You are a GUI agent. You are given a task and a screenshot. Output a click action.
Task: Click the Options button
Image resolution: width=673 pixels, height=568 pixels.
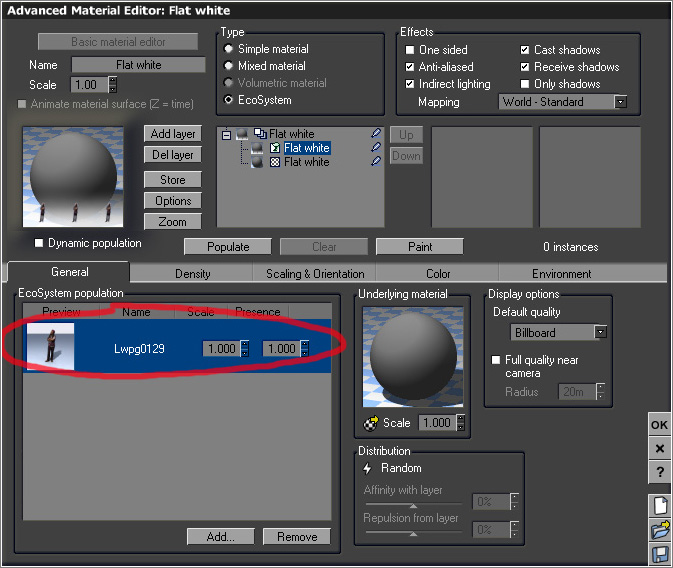tap(173, 200)
